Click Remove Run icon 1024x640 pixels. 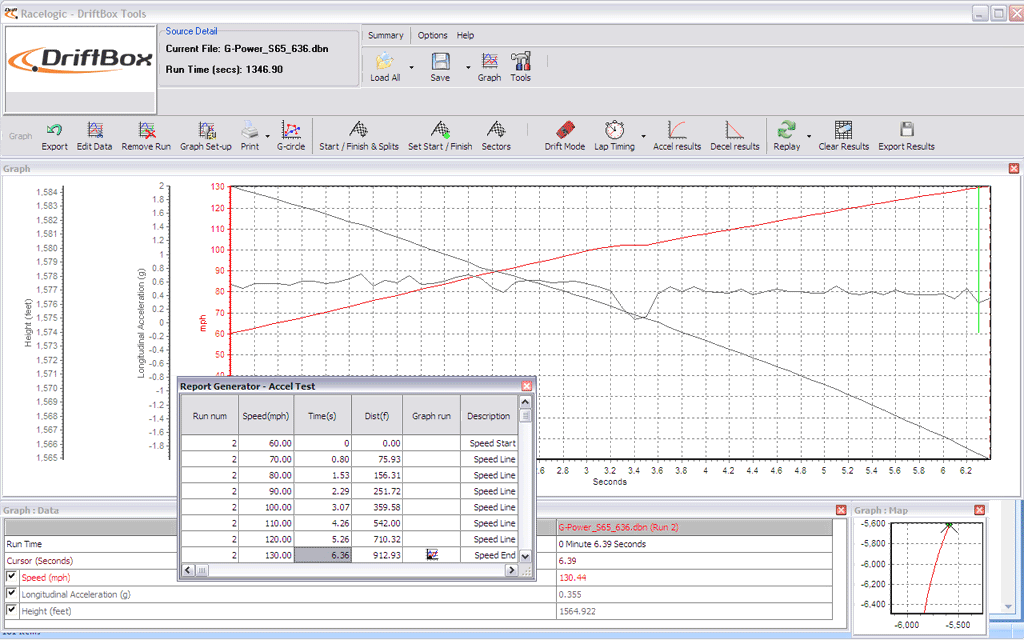(146, 130)
